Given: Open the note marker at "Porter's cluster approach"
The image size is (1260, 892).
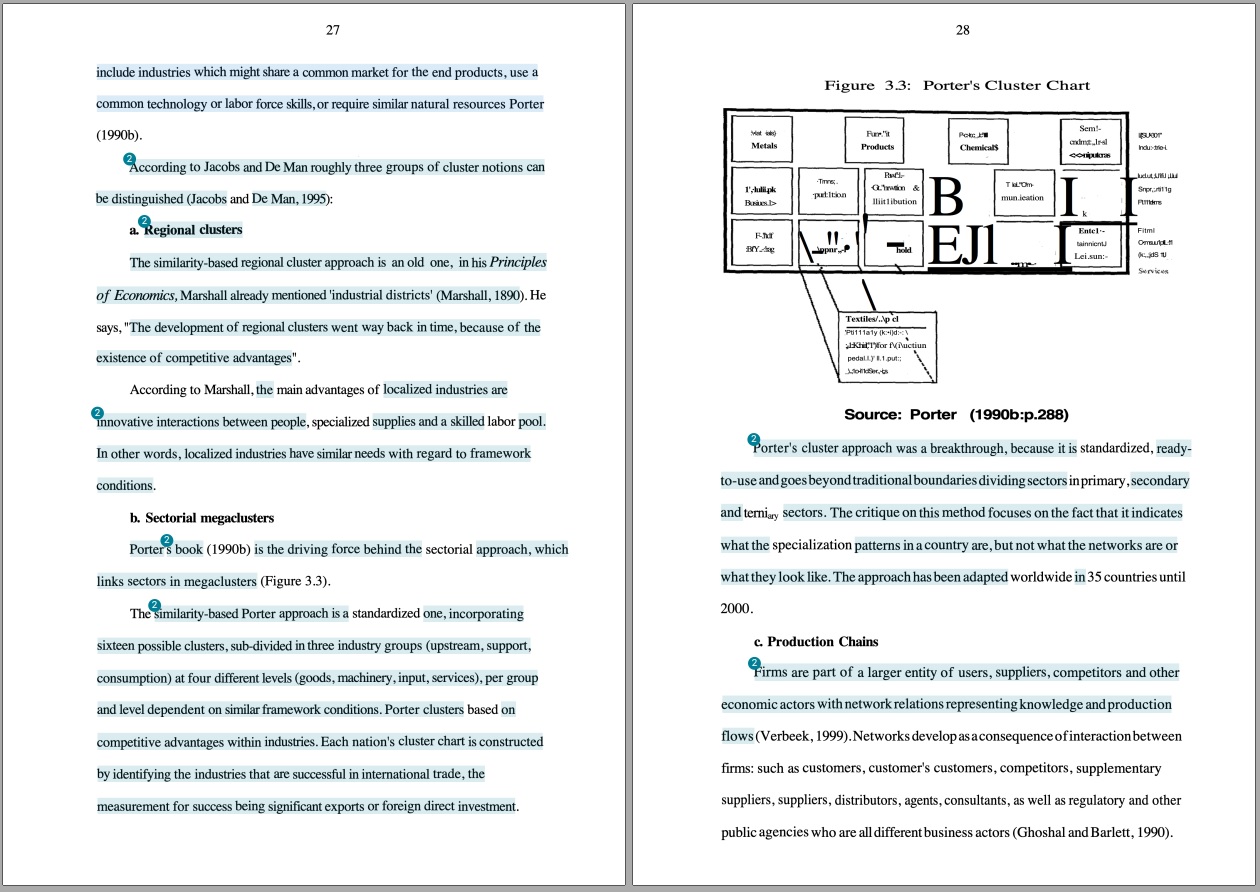Looking at the screenshot, I should tap(754, 440).
